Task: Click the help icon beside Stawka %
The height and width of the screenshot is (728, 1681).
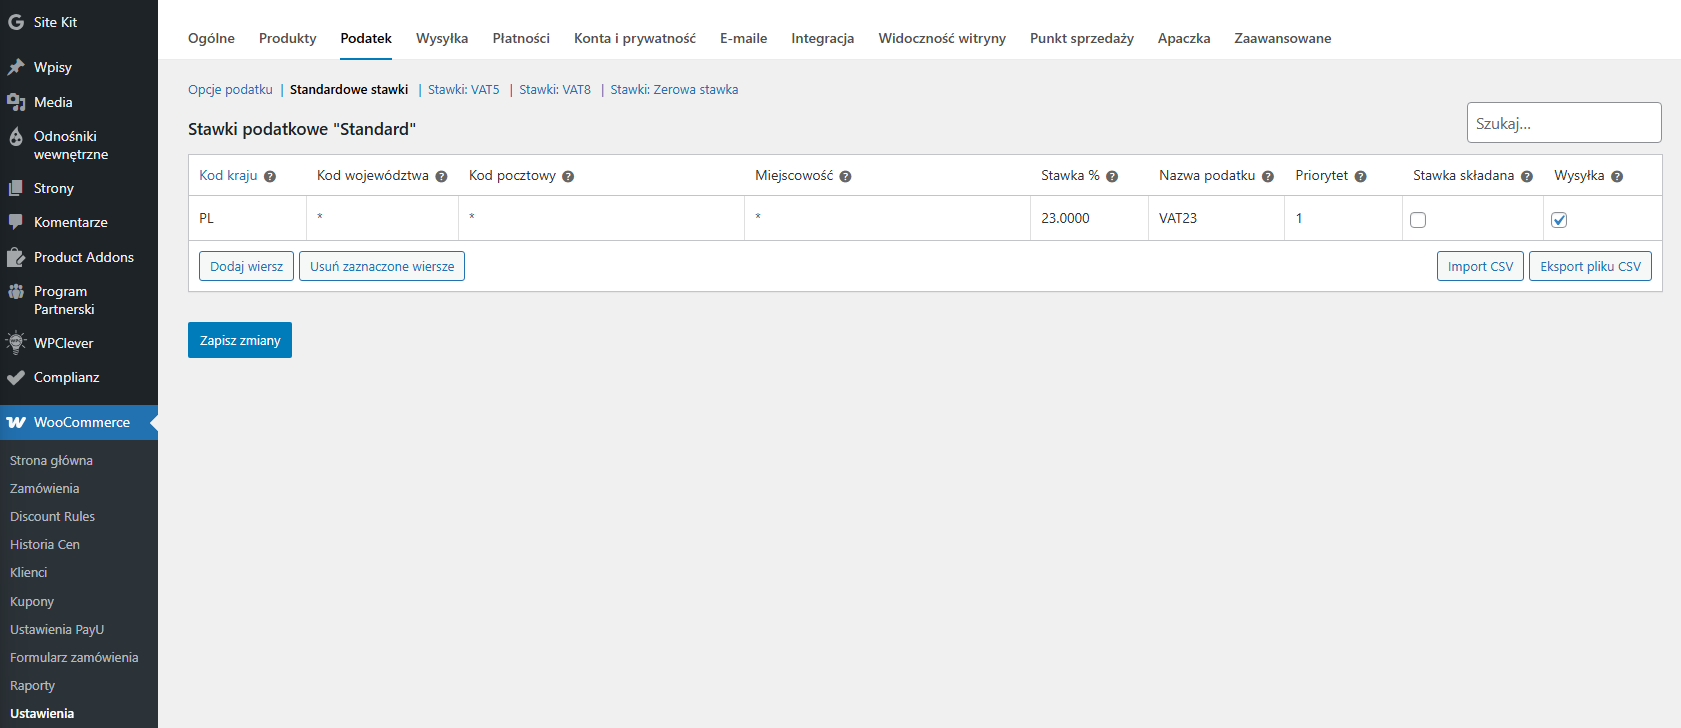Action: pyautogui.click(x=1112, y=177)
